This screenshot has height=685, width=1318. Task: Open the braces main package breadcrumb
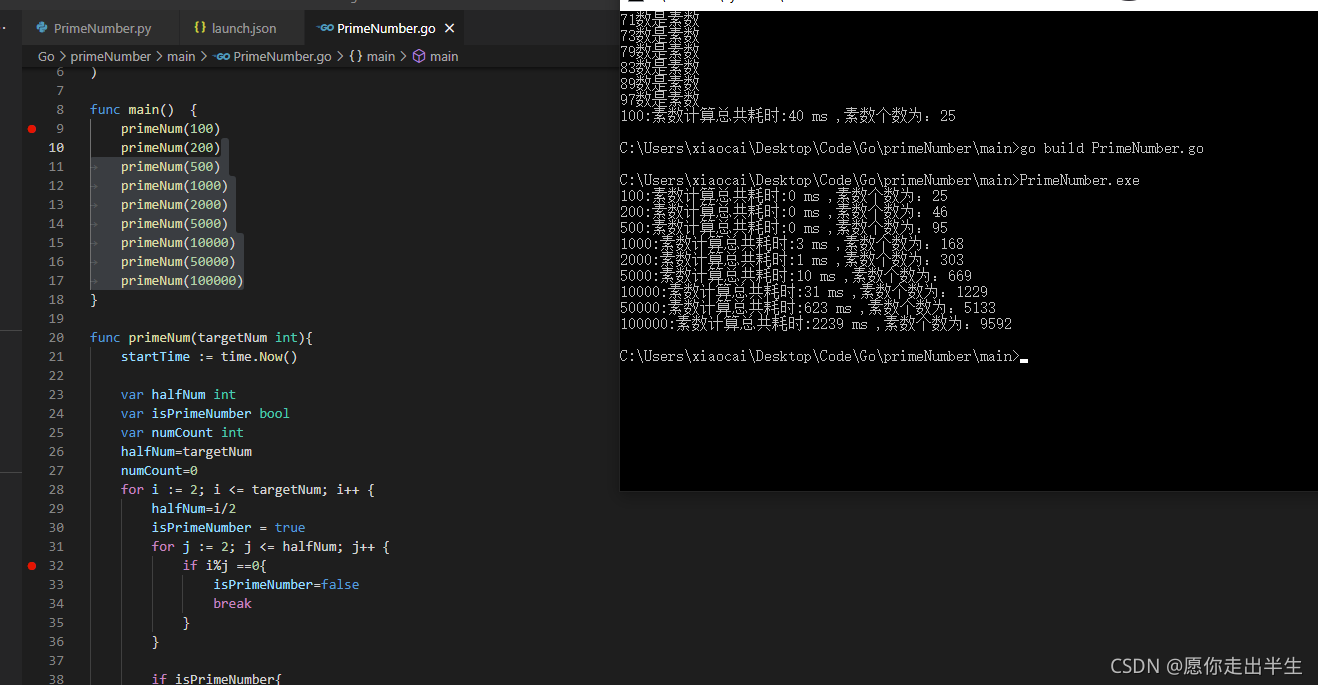[372, 56]
